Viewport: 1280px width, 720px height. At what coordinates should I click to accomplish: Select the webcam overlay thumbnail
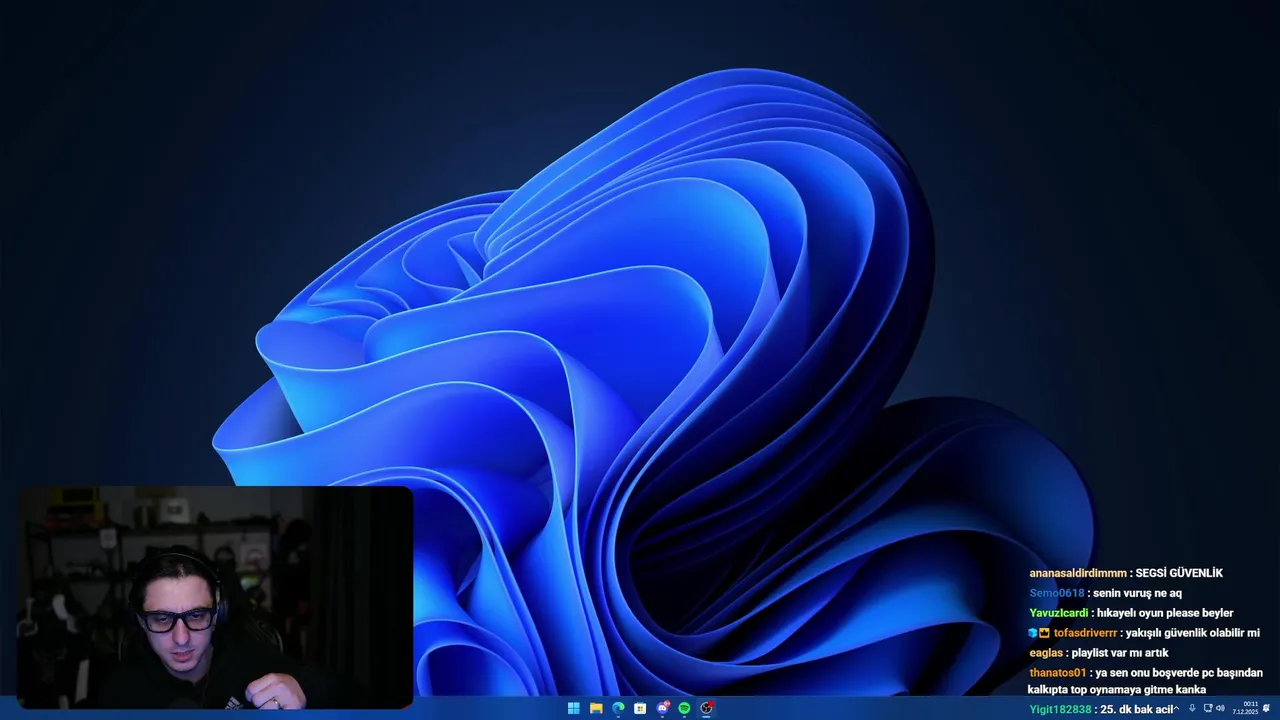(x=215, y=597)
